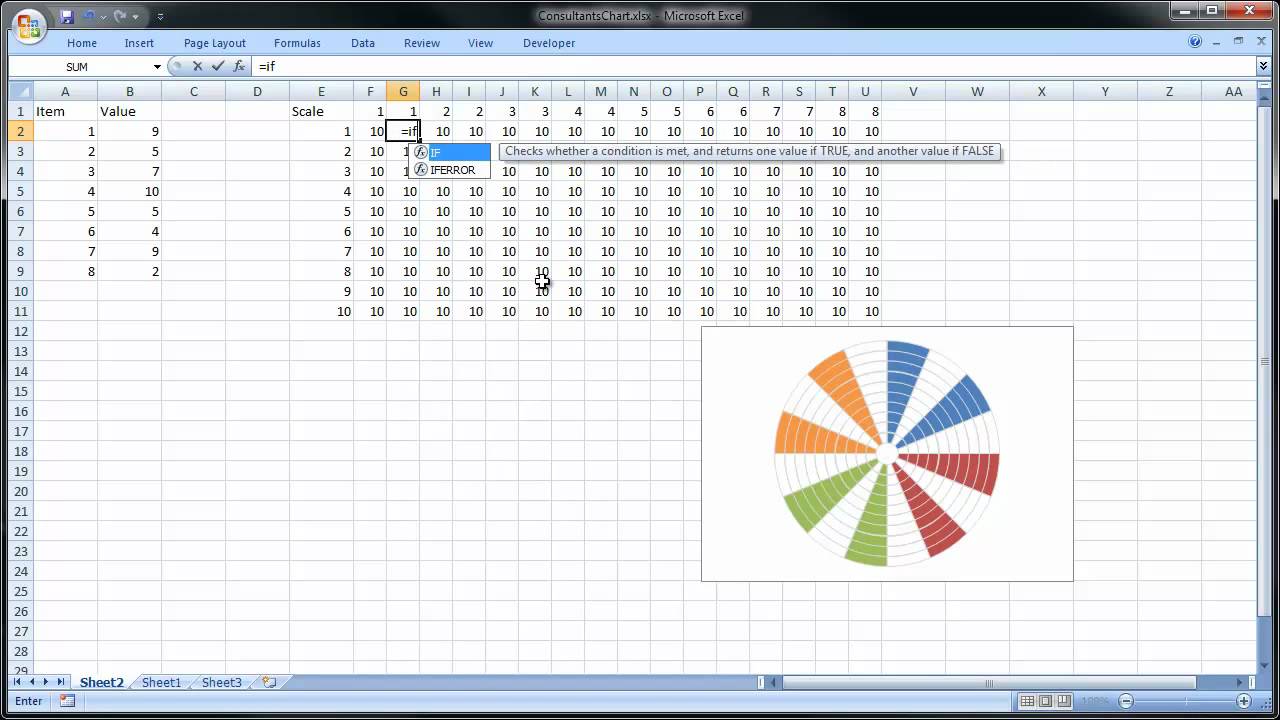Expand the Name Box dropdown arrow
Viewport: 1280px width, 720px height.
tap(157, 67)
